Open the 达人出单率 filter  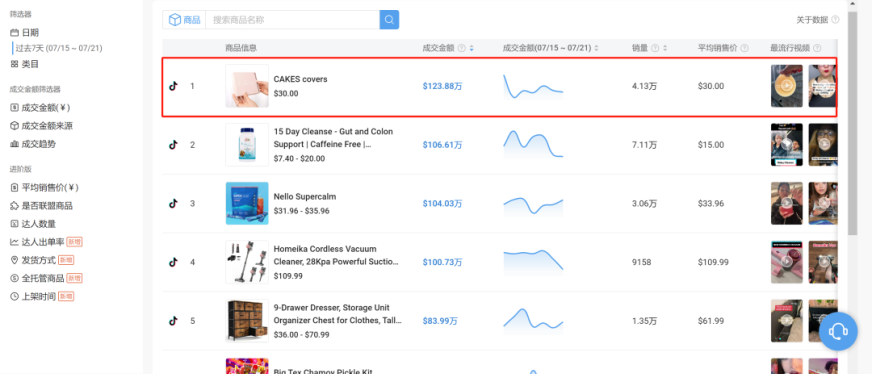47,242
